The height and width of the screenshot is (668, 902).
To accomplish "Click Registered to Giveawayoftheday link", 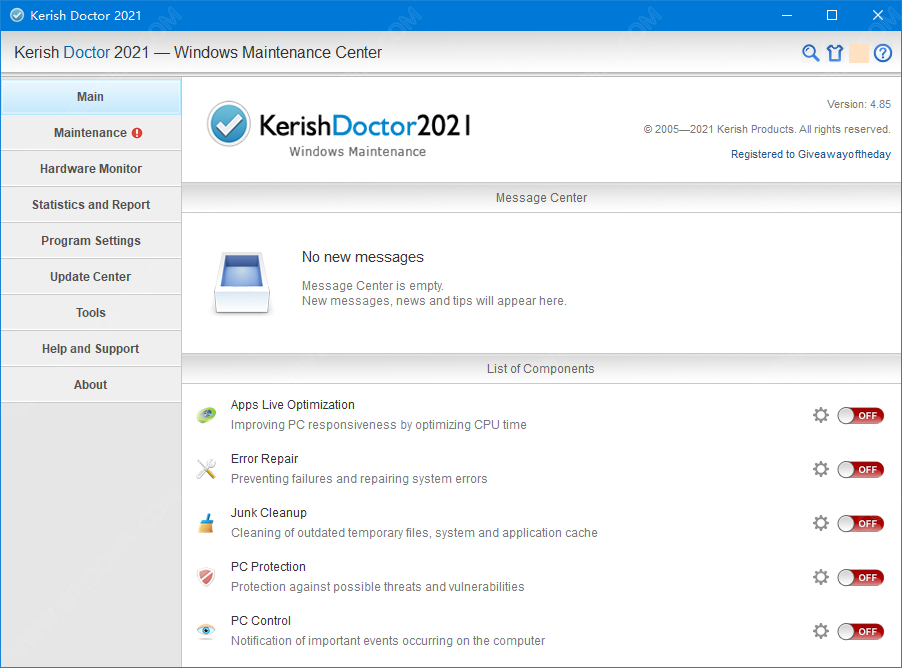I will point(811,154).
